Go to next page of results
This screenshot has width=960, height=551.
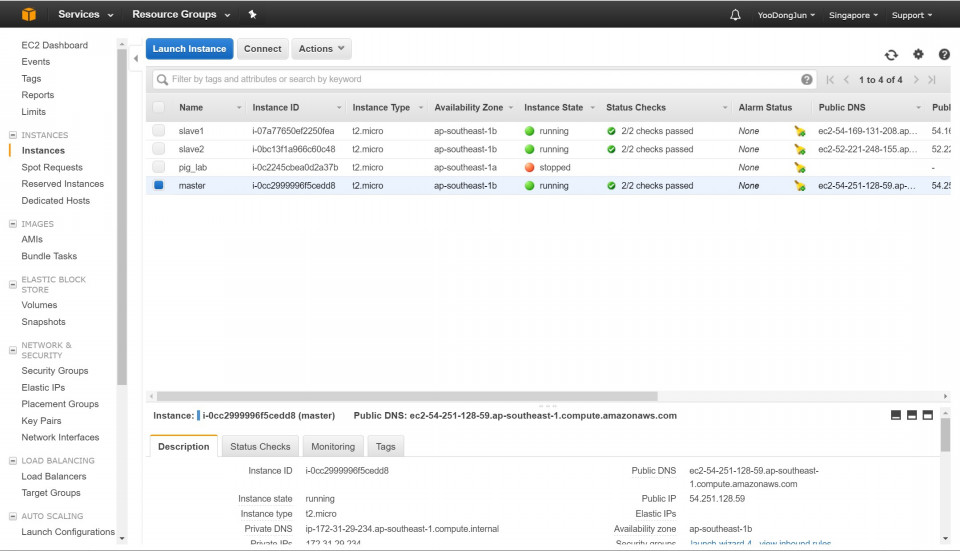[x=916, y=80]
